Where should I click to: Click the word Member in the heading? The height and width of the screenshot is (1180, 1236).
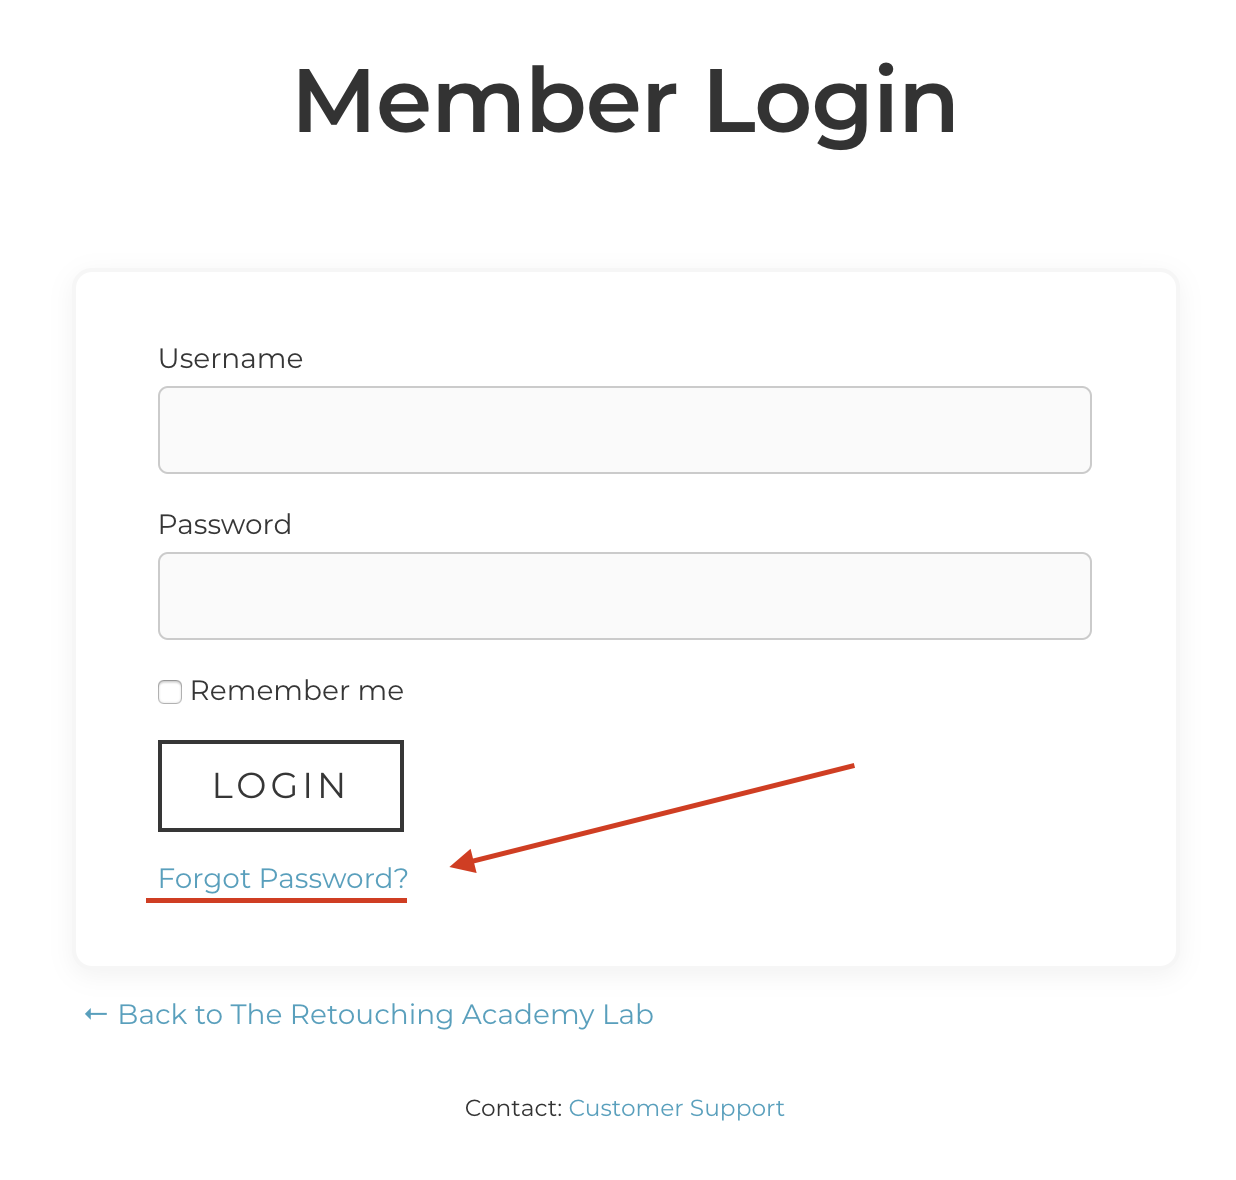485,102
